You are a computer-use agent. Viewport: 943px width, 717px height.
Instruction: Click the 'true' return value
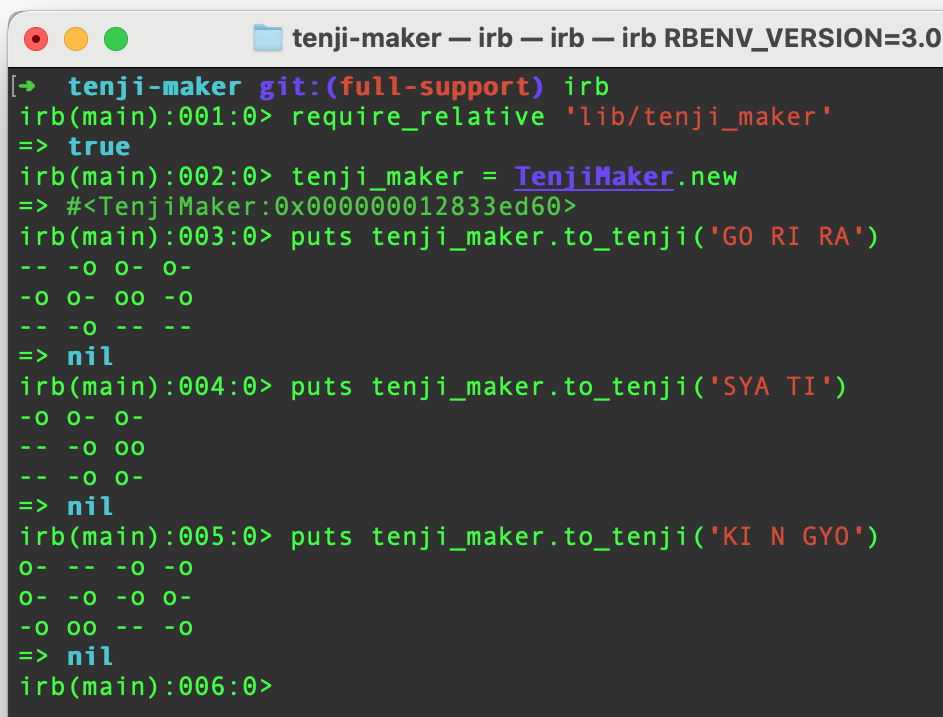[x=99, y=147]
